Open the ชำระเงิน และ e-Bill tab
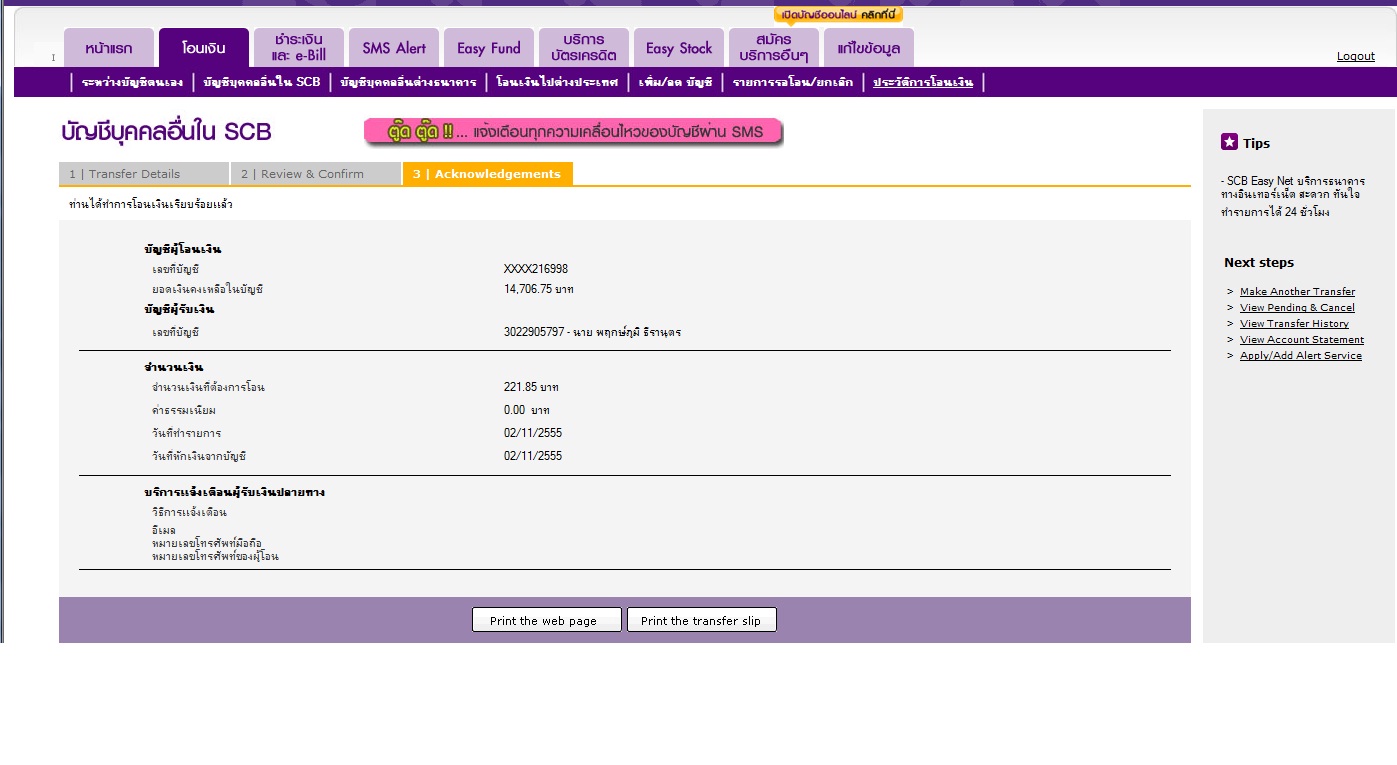This screenshot has width=1397, height=765. 299,48
